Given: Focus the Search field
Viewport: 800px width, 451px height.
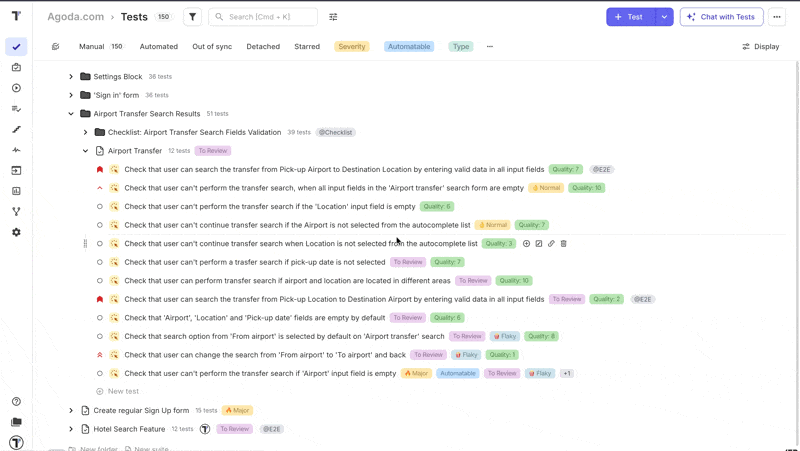Looking at the screenshot, I should 263,17.
